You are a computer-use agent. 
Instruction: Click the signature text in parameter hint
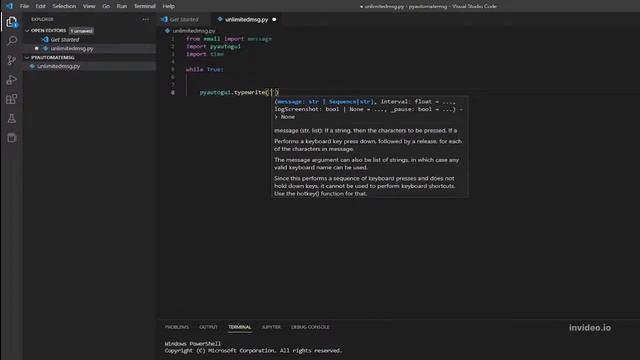coord(369,109)
